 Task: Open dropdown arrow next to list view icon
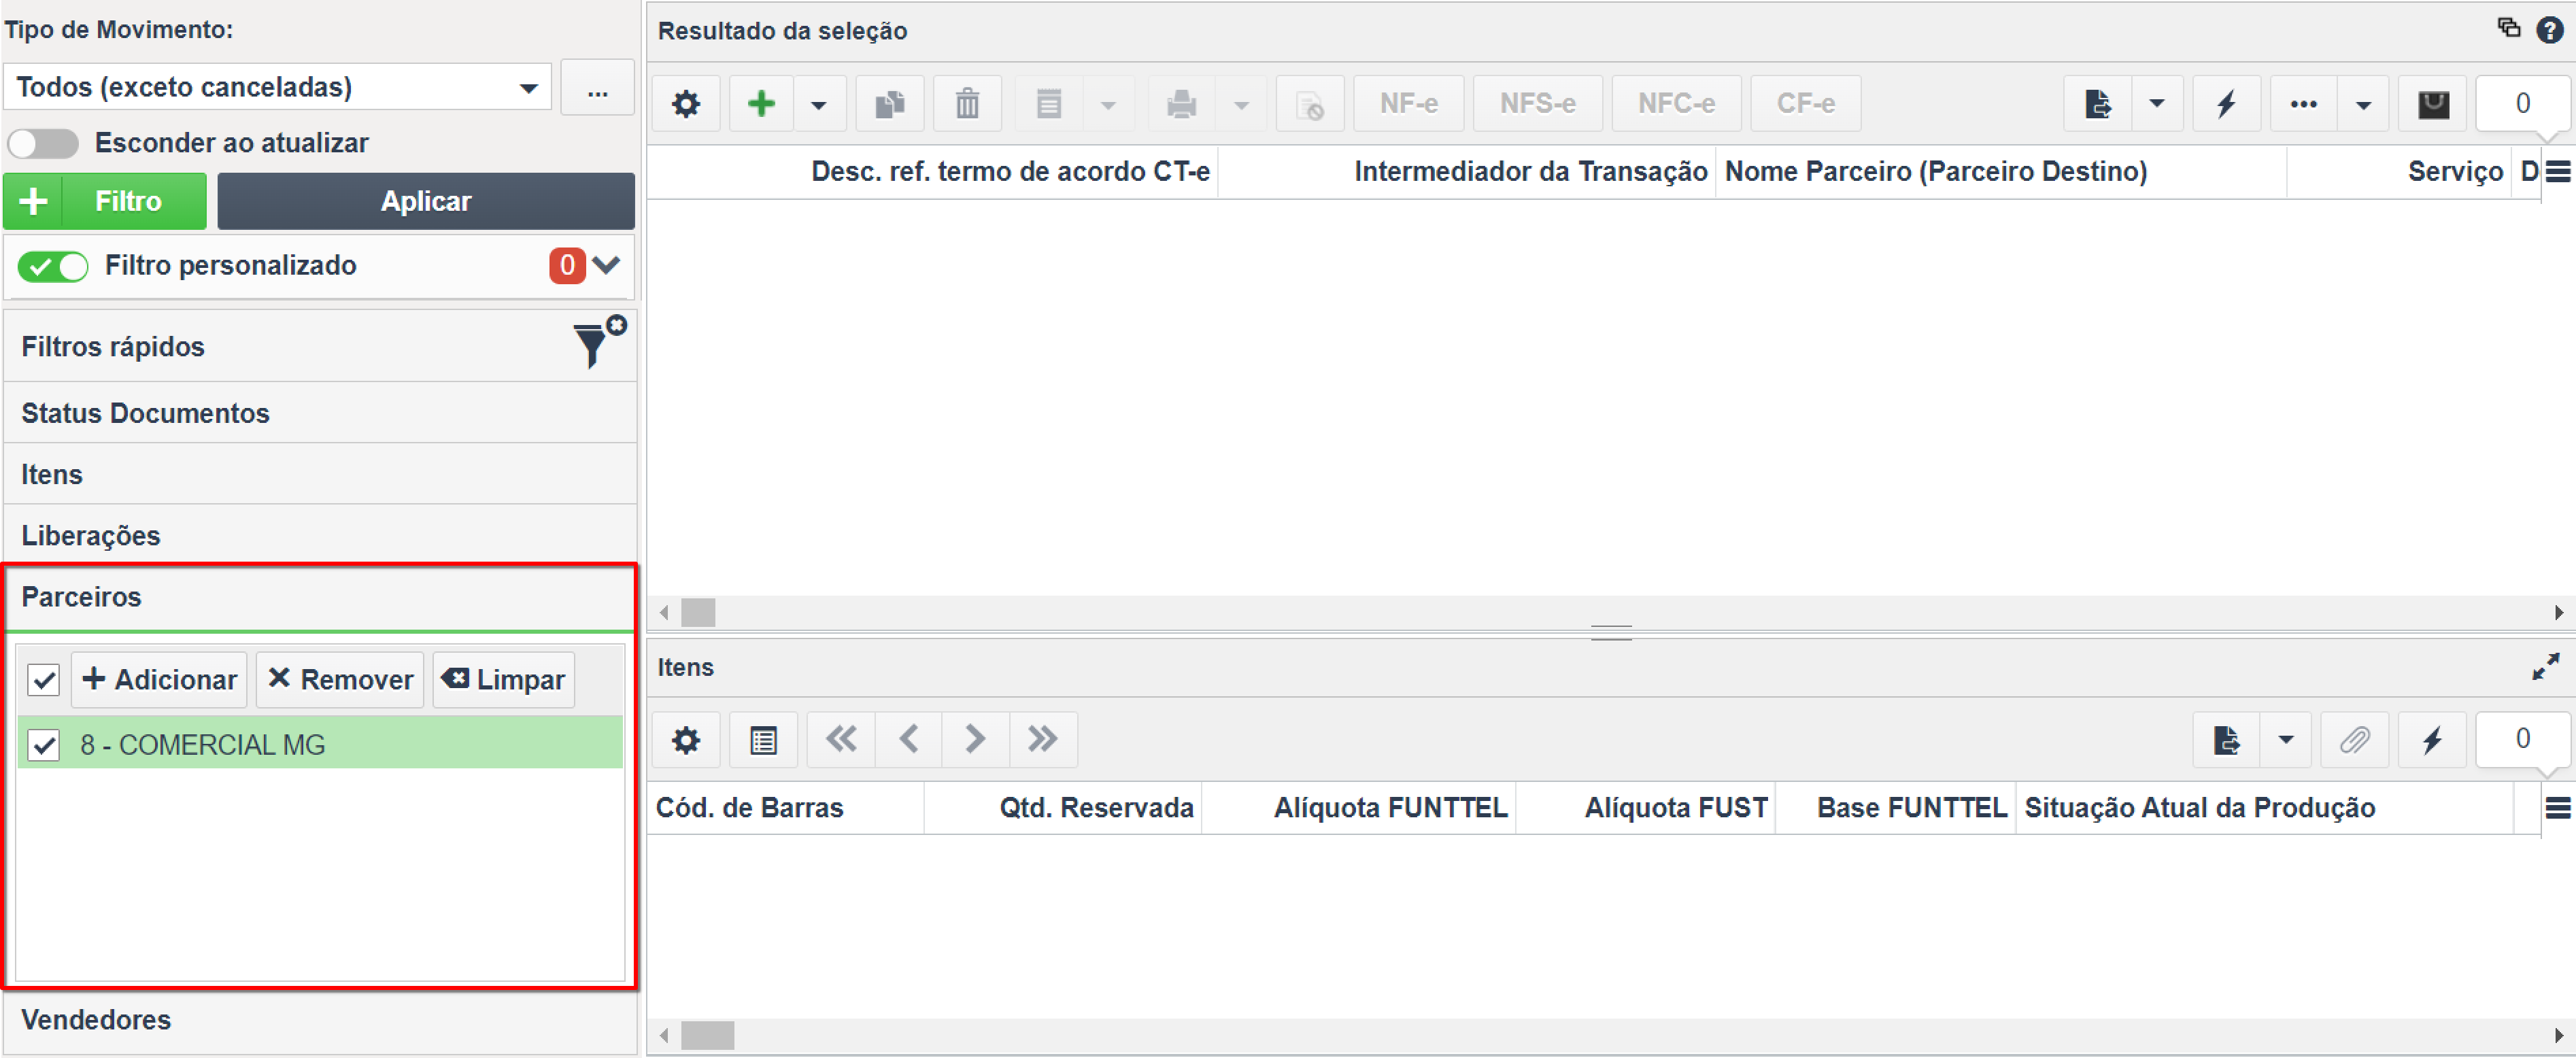(x=1108, y=104)
